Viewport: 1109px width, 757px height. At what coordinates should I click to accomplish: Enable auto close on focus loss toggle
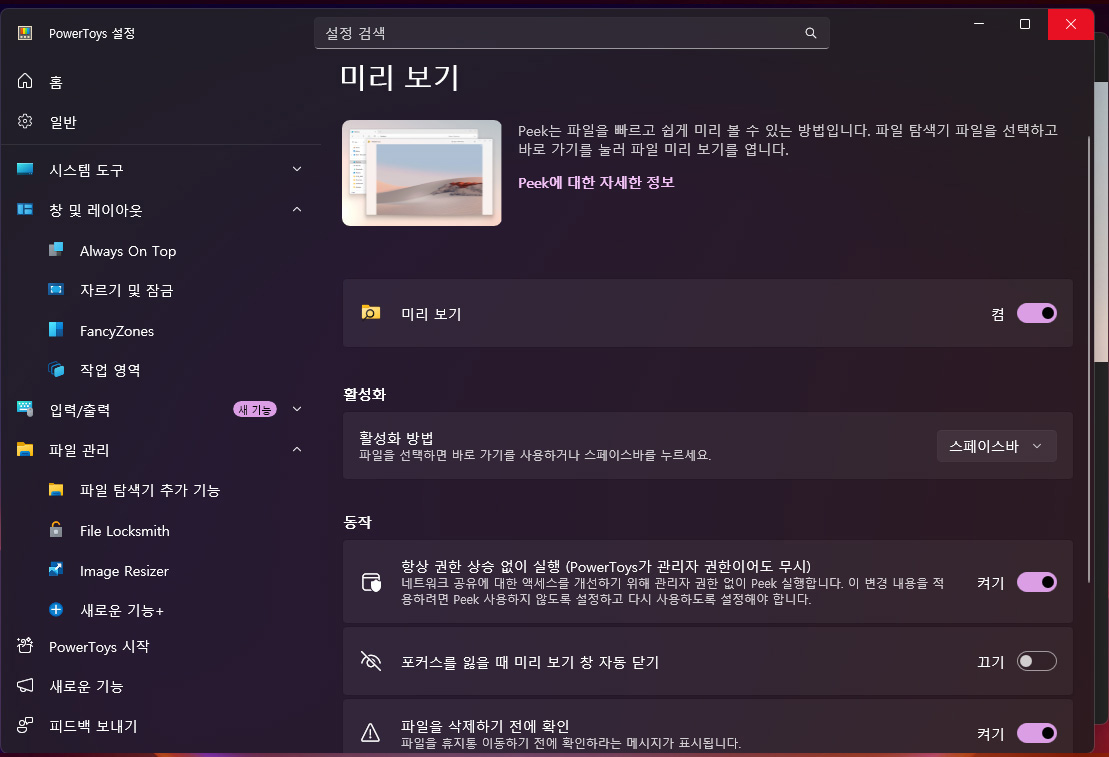[x=1037, y=661]
